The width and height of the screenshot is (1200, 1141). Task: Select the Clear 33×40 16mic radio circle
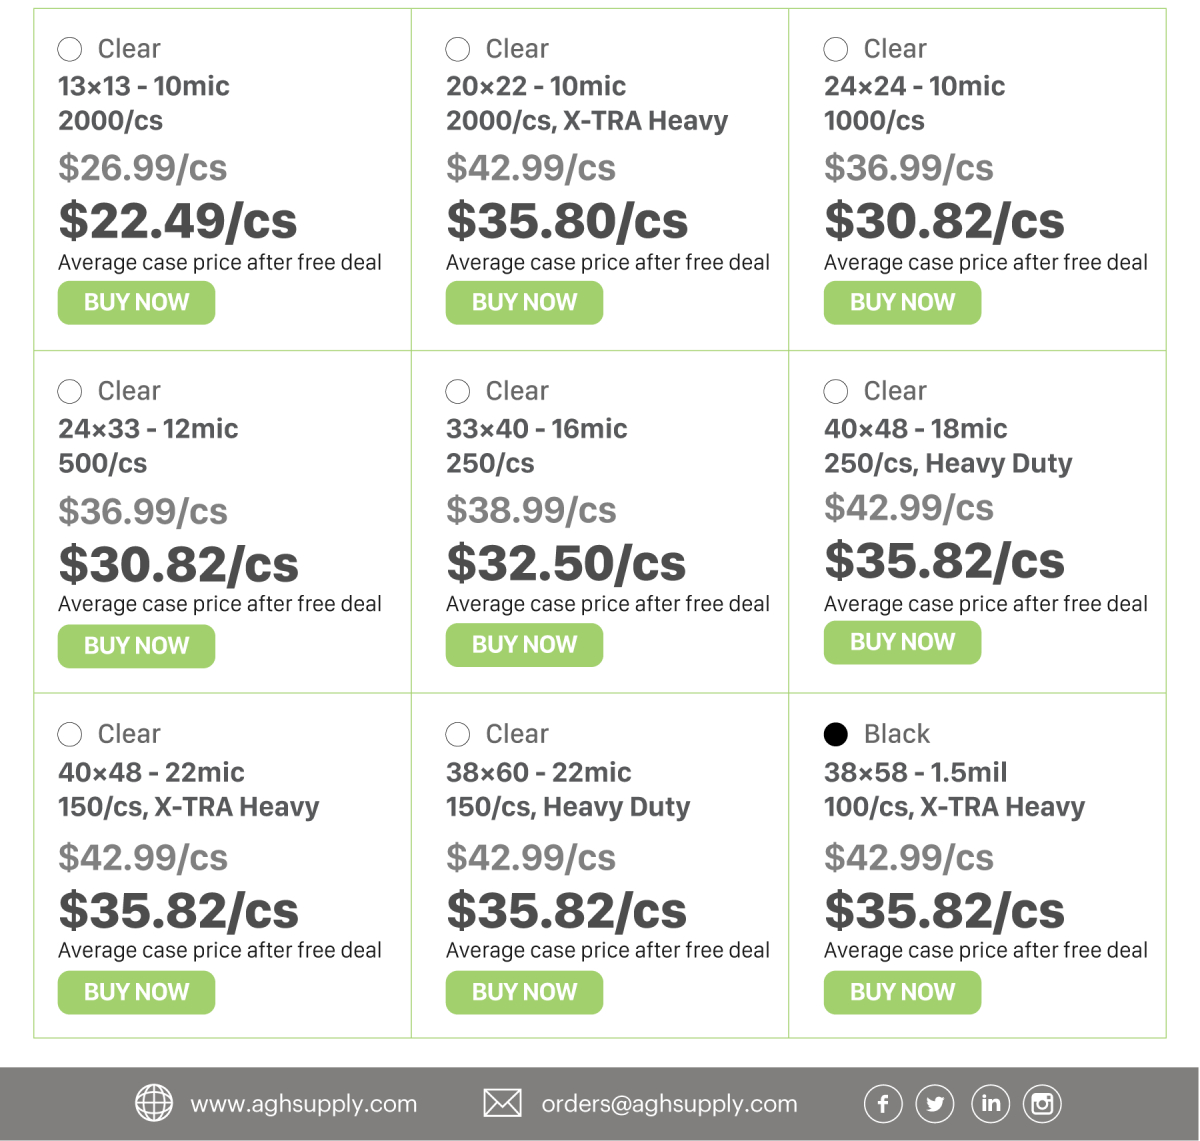458,391
